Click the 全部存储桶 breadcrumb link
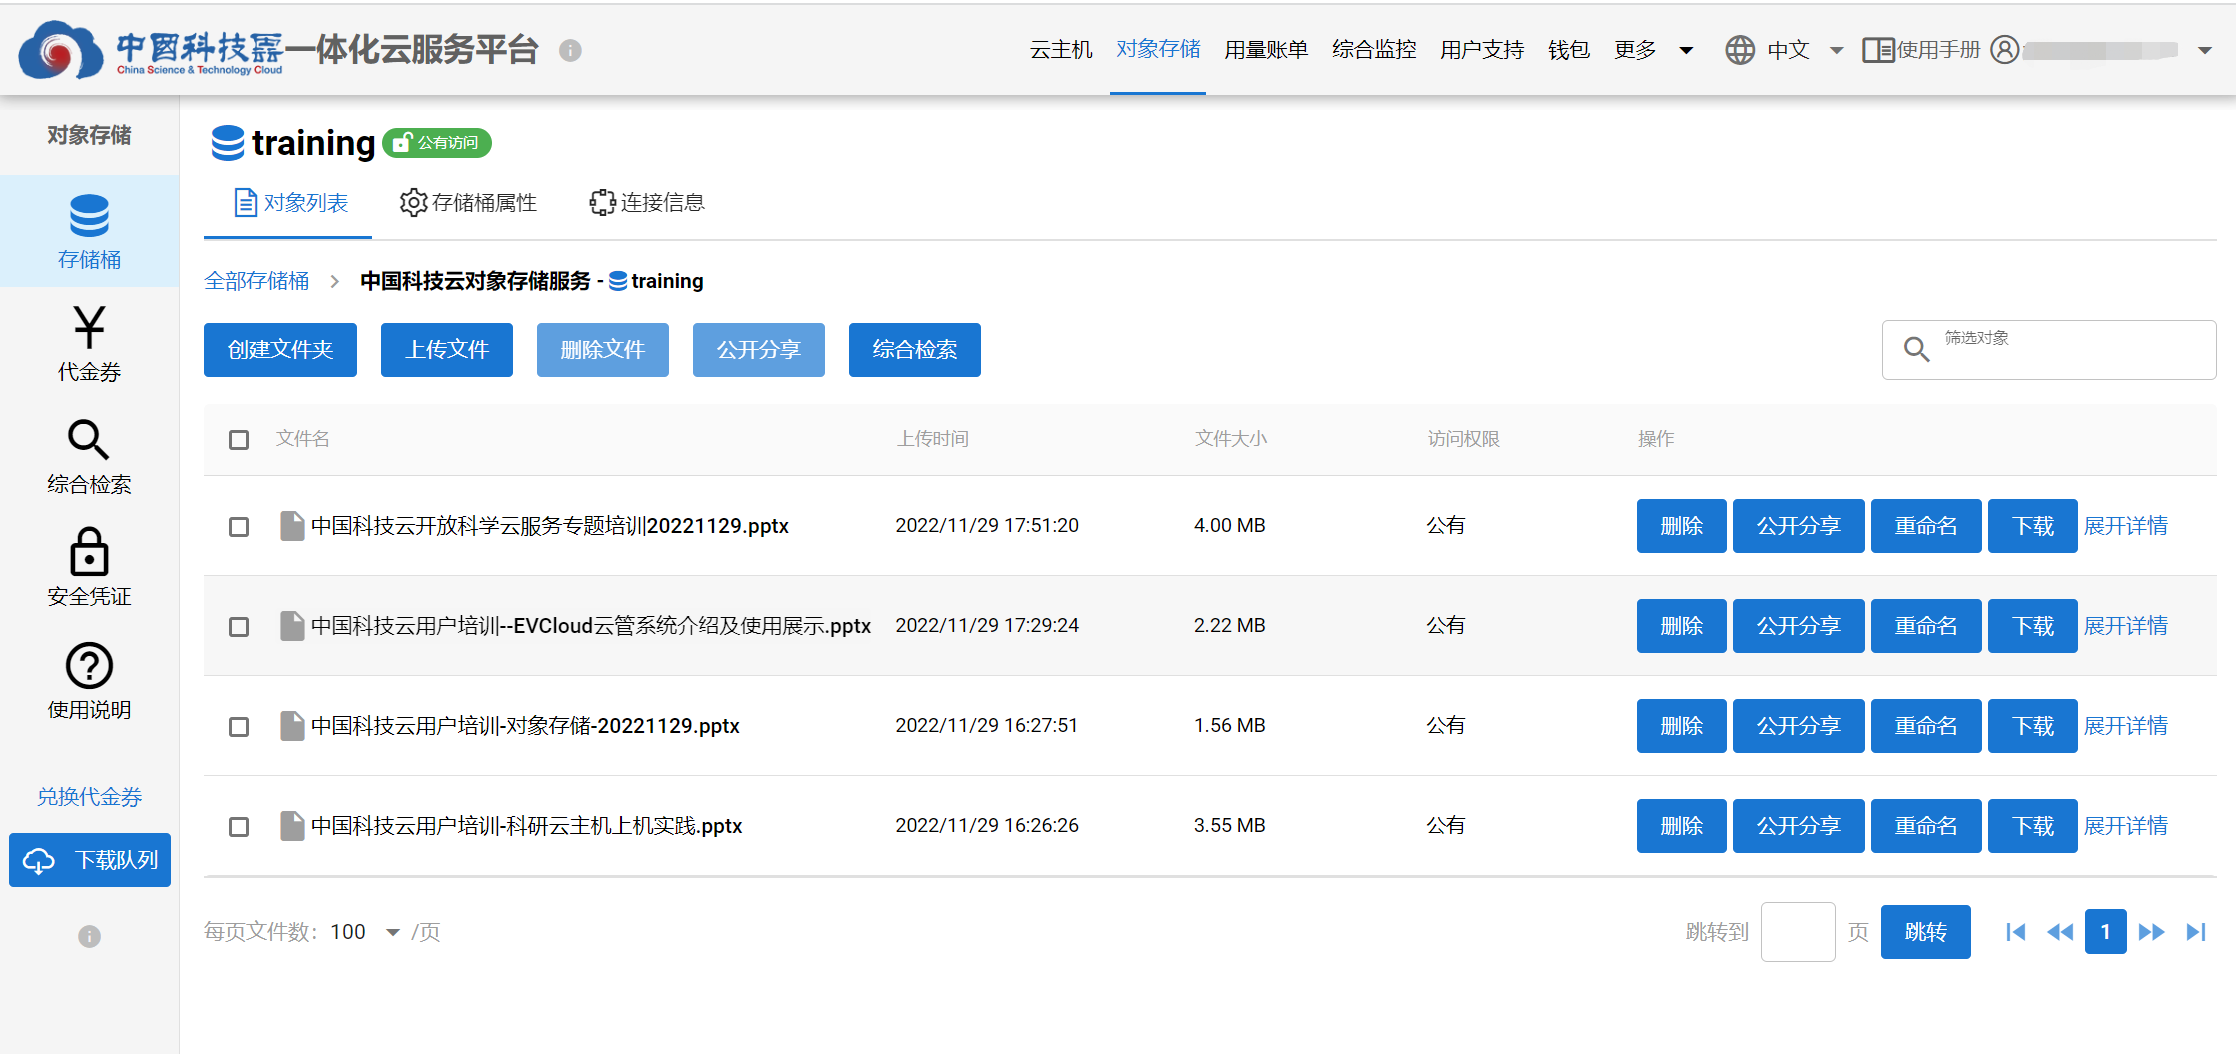 pos(257,281)
